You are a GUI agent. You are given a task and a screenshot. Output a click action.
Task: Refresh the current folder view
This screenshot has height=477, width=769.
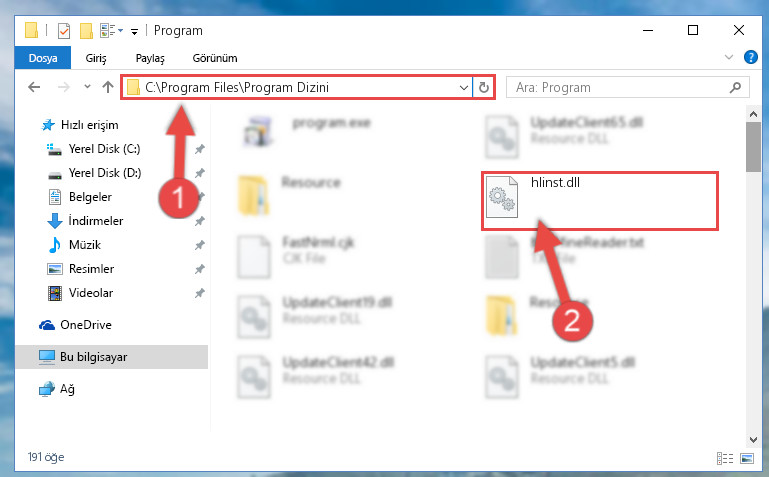(484, 87)
